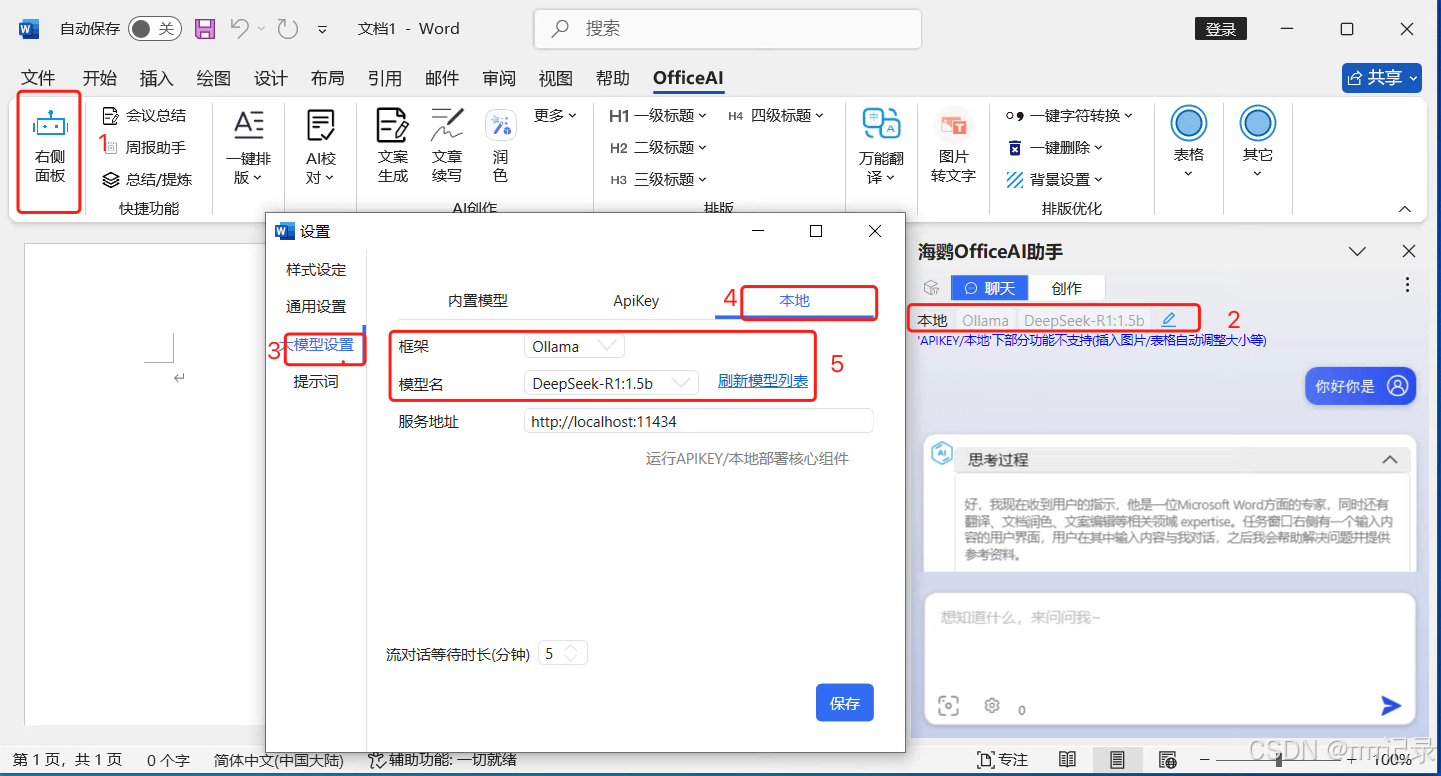Click 登录 sign-in button
Viewport: 1441px width, 776px height.
[1221, 29]
